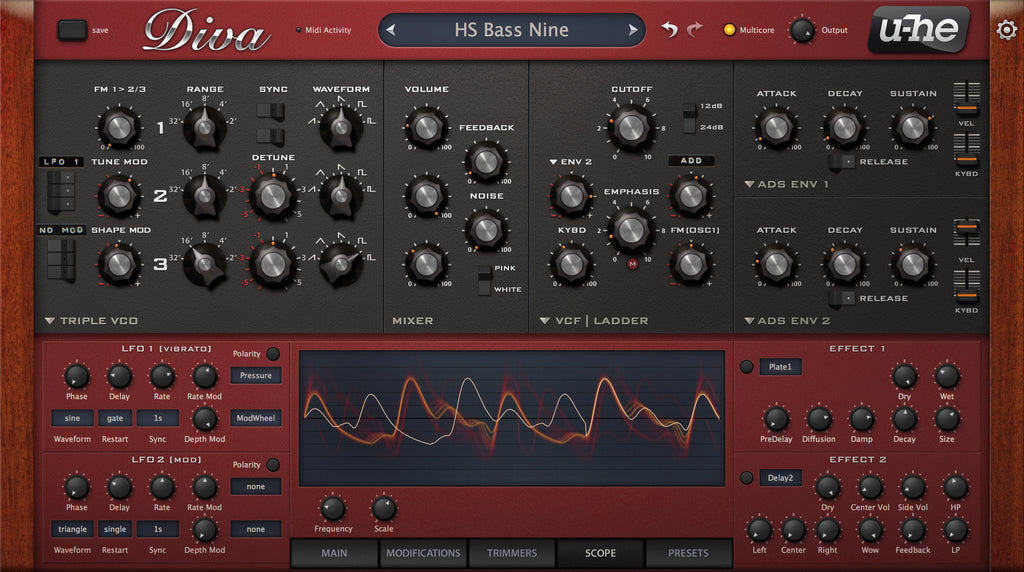
Task: Click oscillator 3 Waveform knob
Action: click(x=340, y=263)
